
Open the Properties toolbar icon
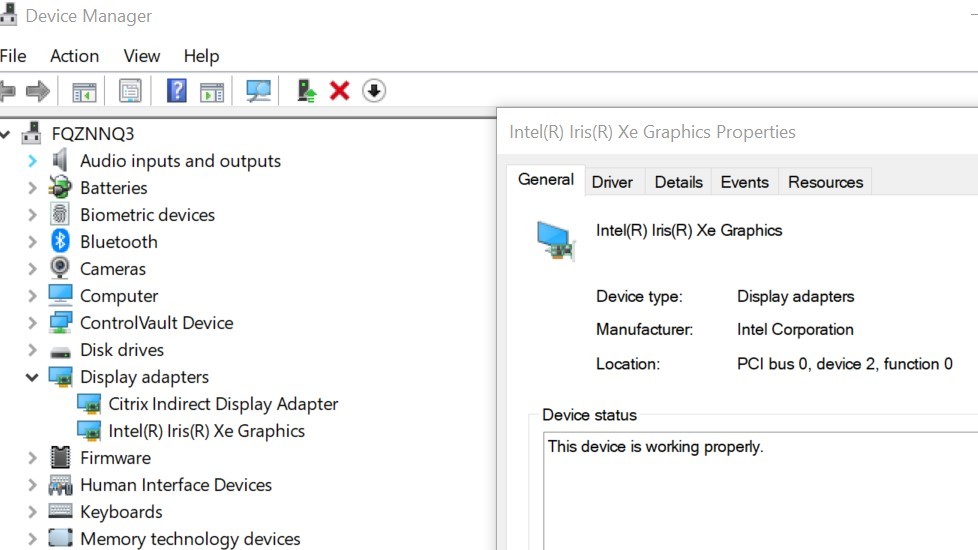[130, 91]
